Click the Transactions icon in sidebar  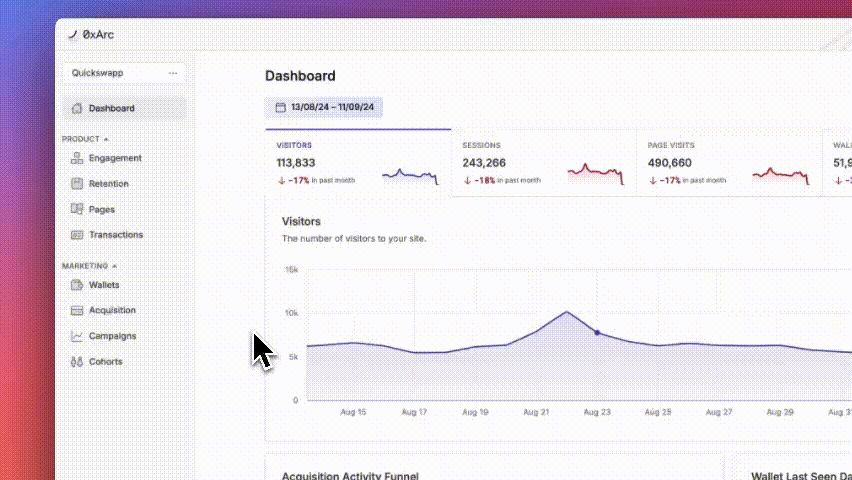tap(77, 235)
